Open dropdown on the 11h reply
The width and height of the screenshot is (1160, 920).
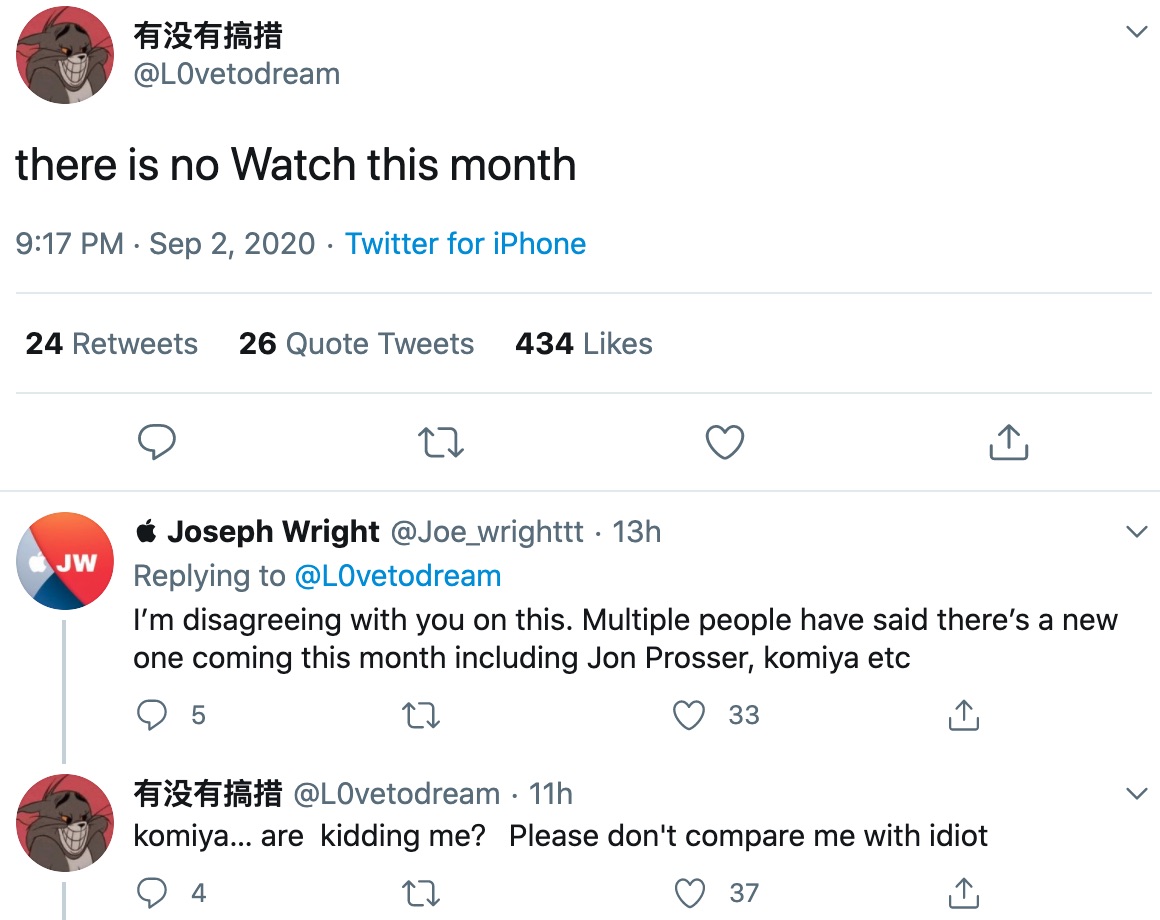1136,794
